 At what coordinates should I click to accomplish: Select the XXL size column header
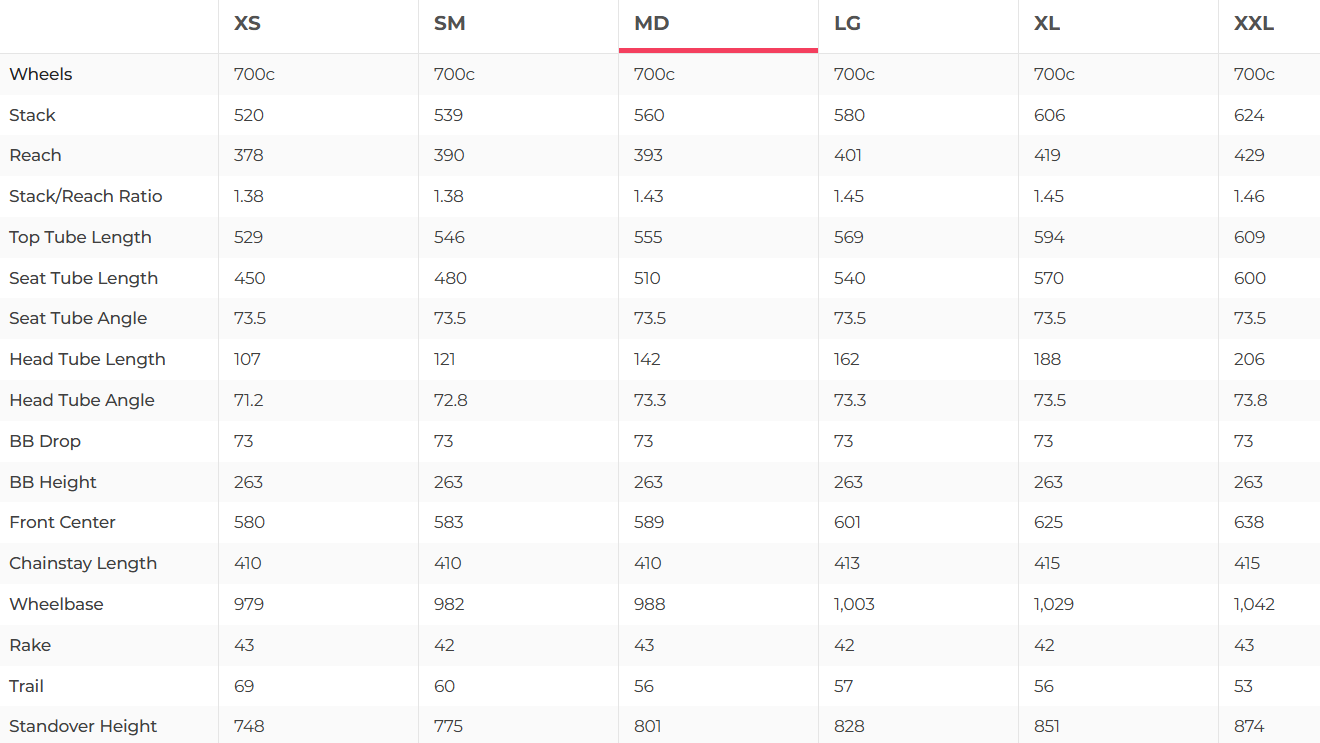pos(1254,23)
